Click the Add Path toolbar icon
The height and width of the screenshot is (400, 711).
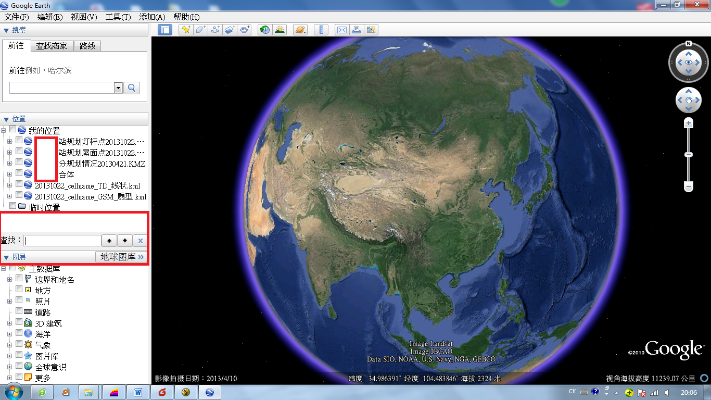(215, 30)
